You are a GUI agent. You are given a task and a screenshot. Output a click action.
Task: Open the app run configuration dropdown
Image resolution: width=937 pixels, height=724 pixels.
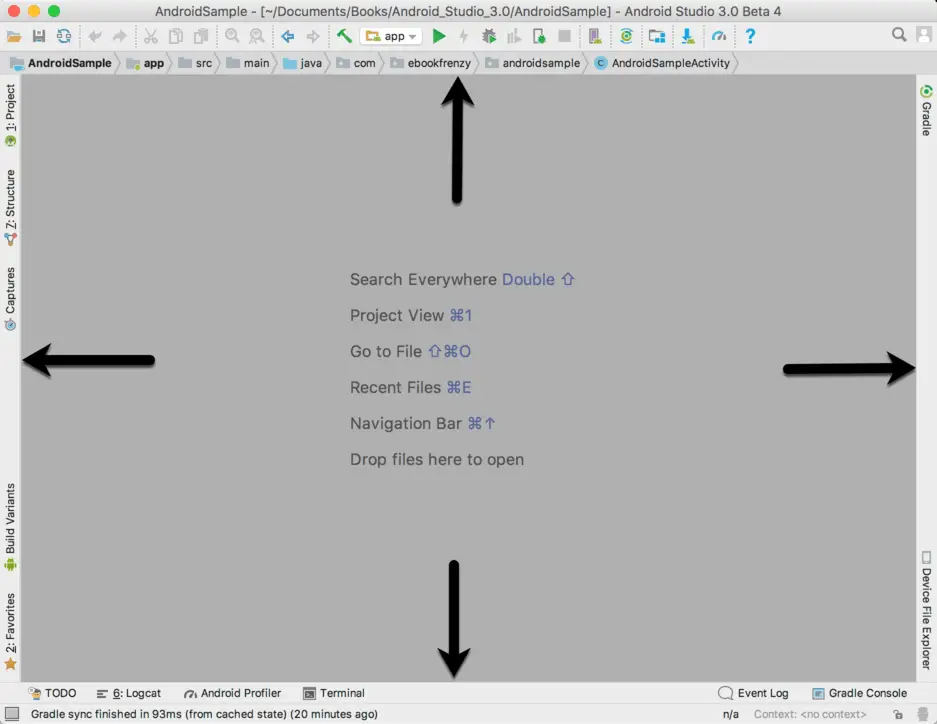pyautogui.click(x=392, y=36)
